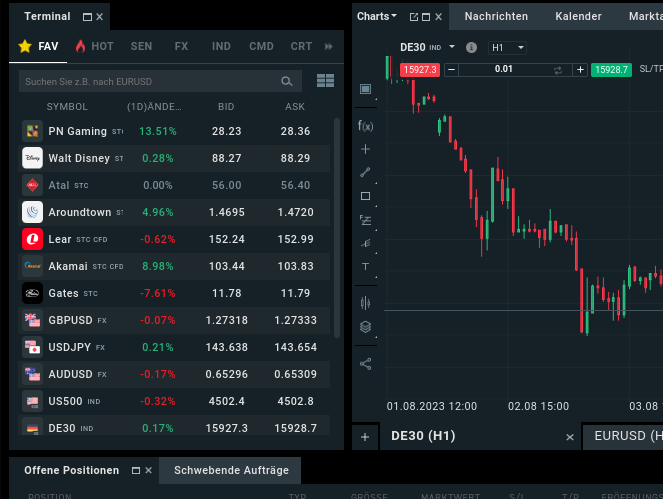Pop out the Charts panel icon

[414, 17]
